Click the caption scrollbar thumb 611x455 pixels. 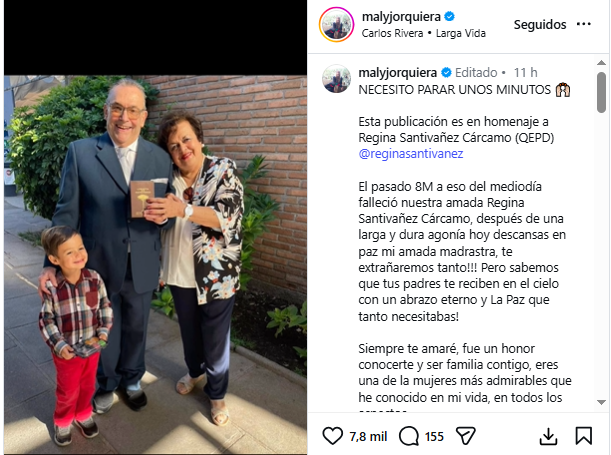(601, 92)
